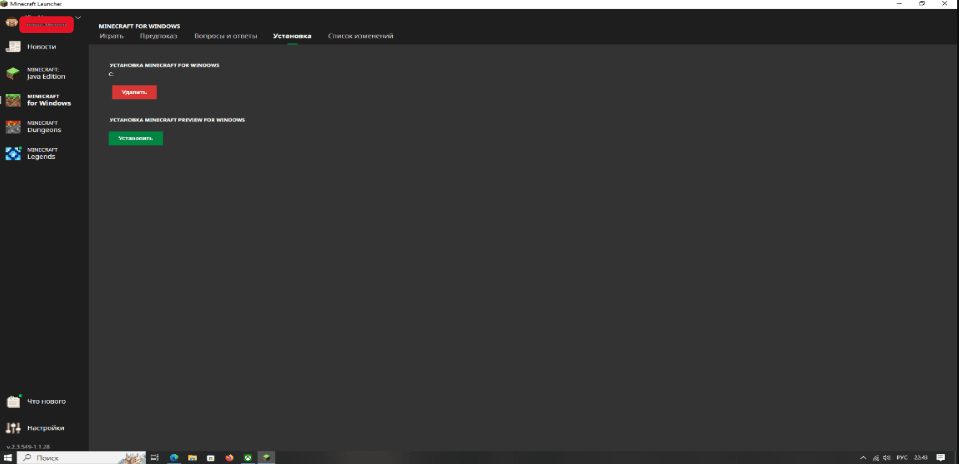
Task: Open the Список изменений tab
Action: coord(360,36)
